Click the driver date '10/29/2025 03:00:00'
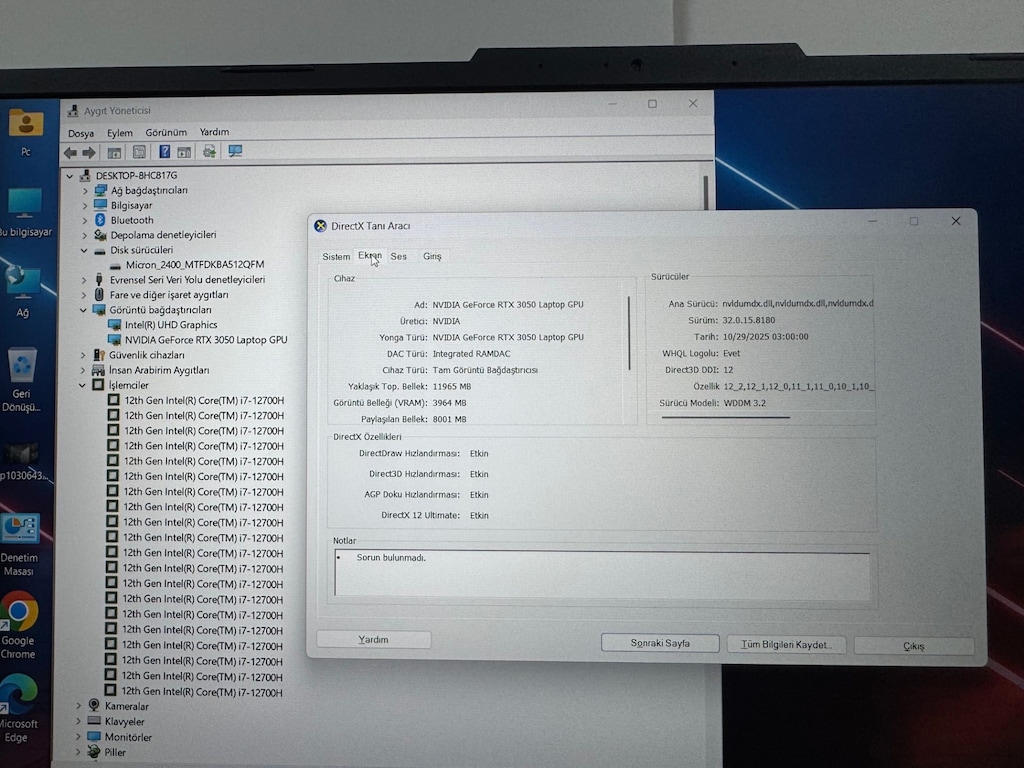Image resolution: width=1024 pixels, height=768 pixels. coord(765,337)
